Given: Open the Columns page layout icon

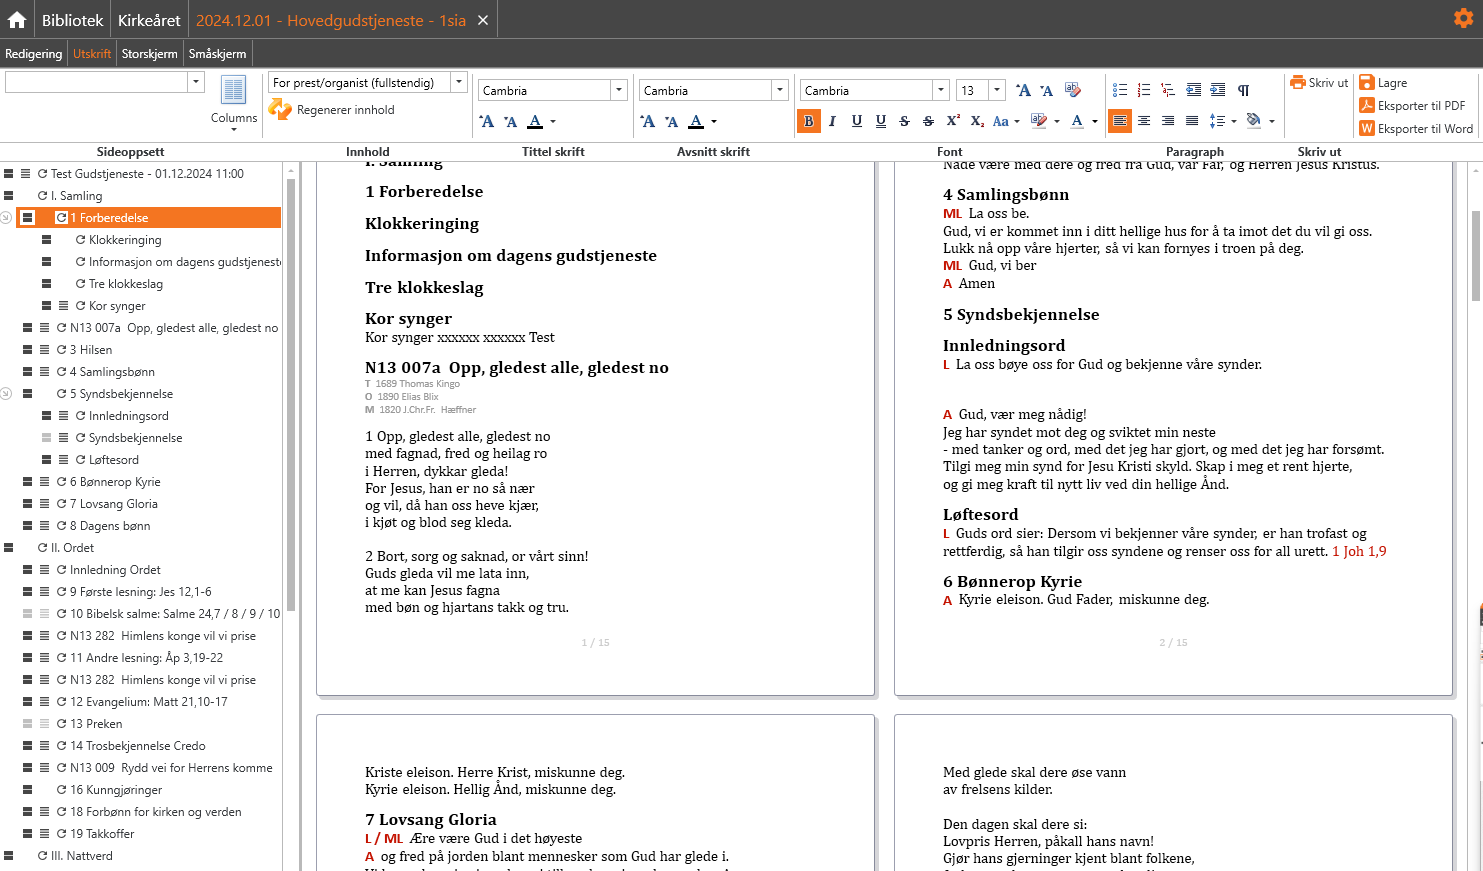Looking at the screenshot, I should pos(234,90).
